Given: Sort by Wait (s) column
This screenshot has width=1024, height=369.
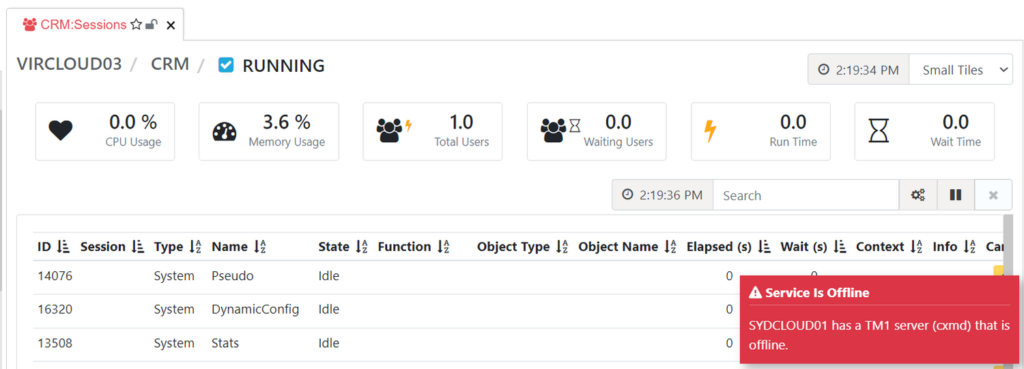Looking at the screenshot, I should (813, 247).
